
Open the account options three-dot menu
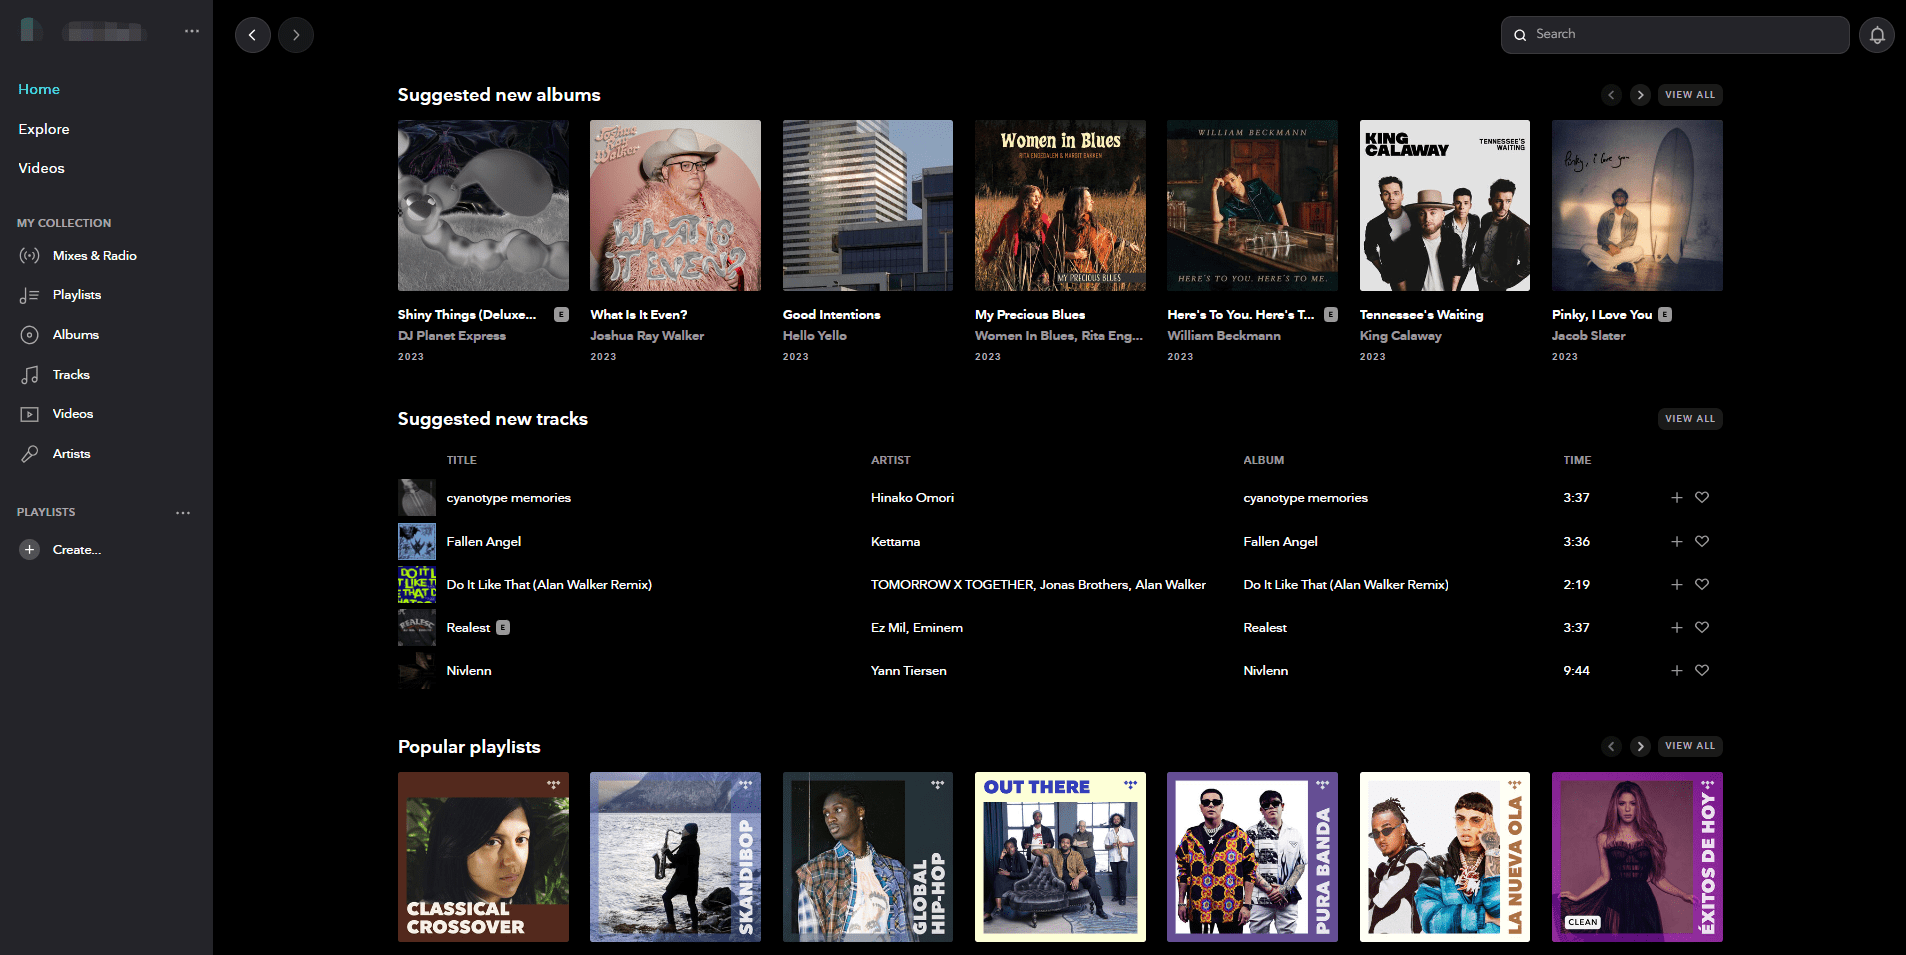pyautogui.click(x=192, y=31)
